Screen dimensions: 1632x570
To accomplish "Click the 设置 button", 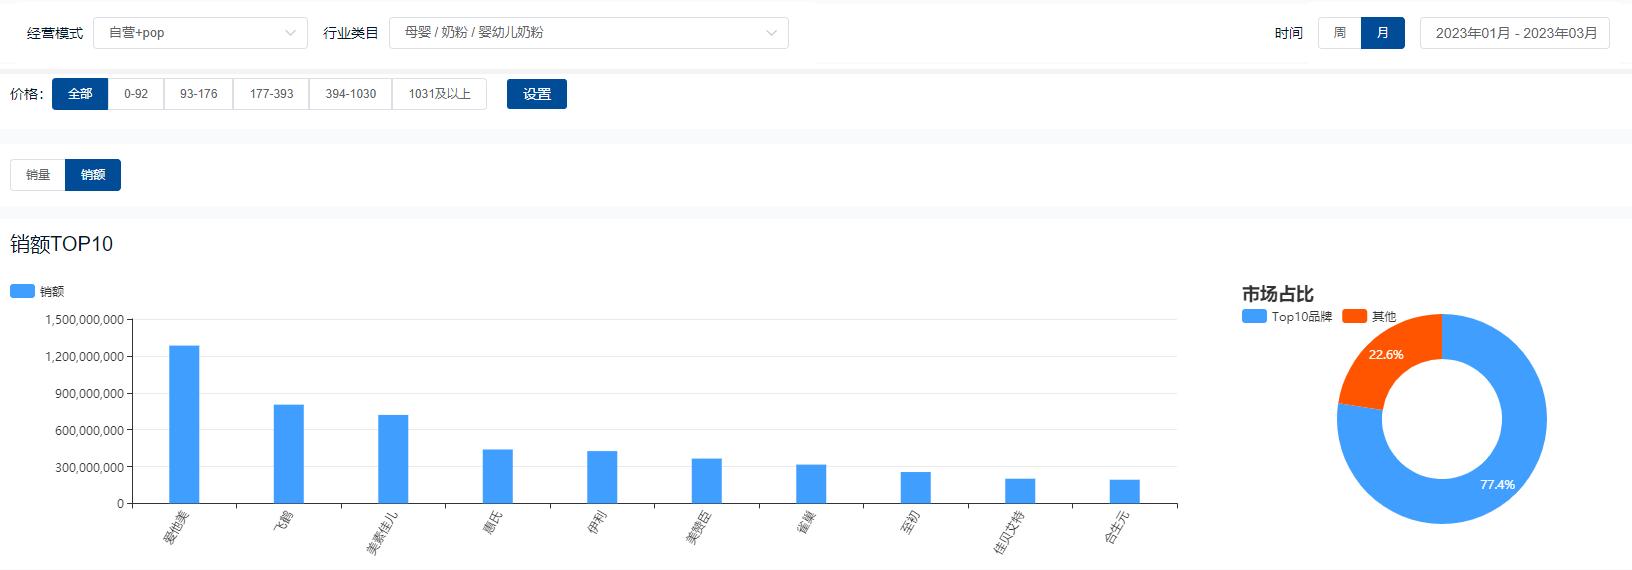I will [x=537, y=94].
